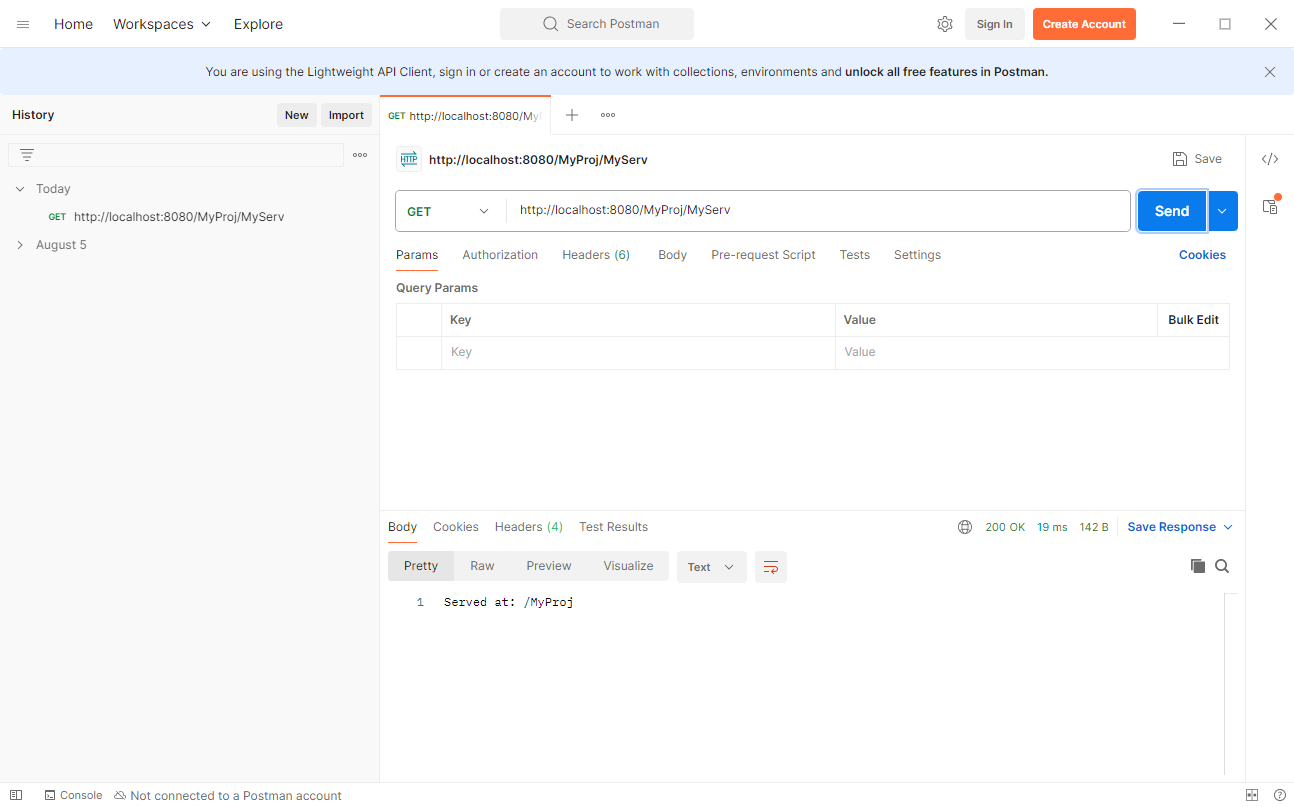
Task: Click the search magnifier in Search Postman
Action: pyautogui.click(x=551, y=24)
